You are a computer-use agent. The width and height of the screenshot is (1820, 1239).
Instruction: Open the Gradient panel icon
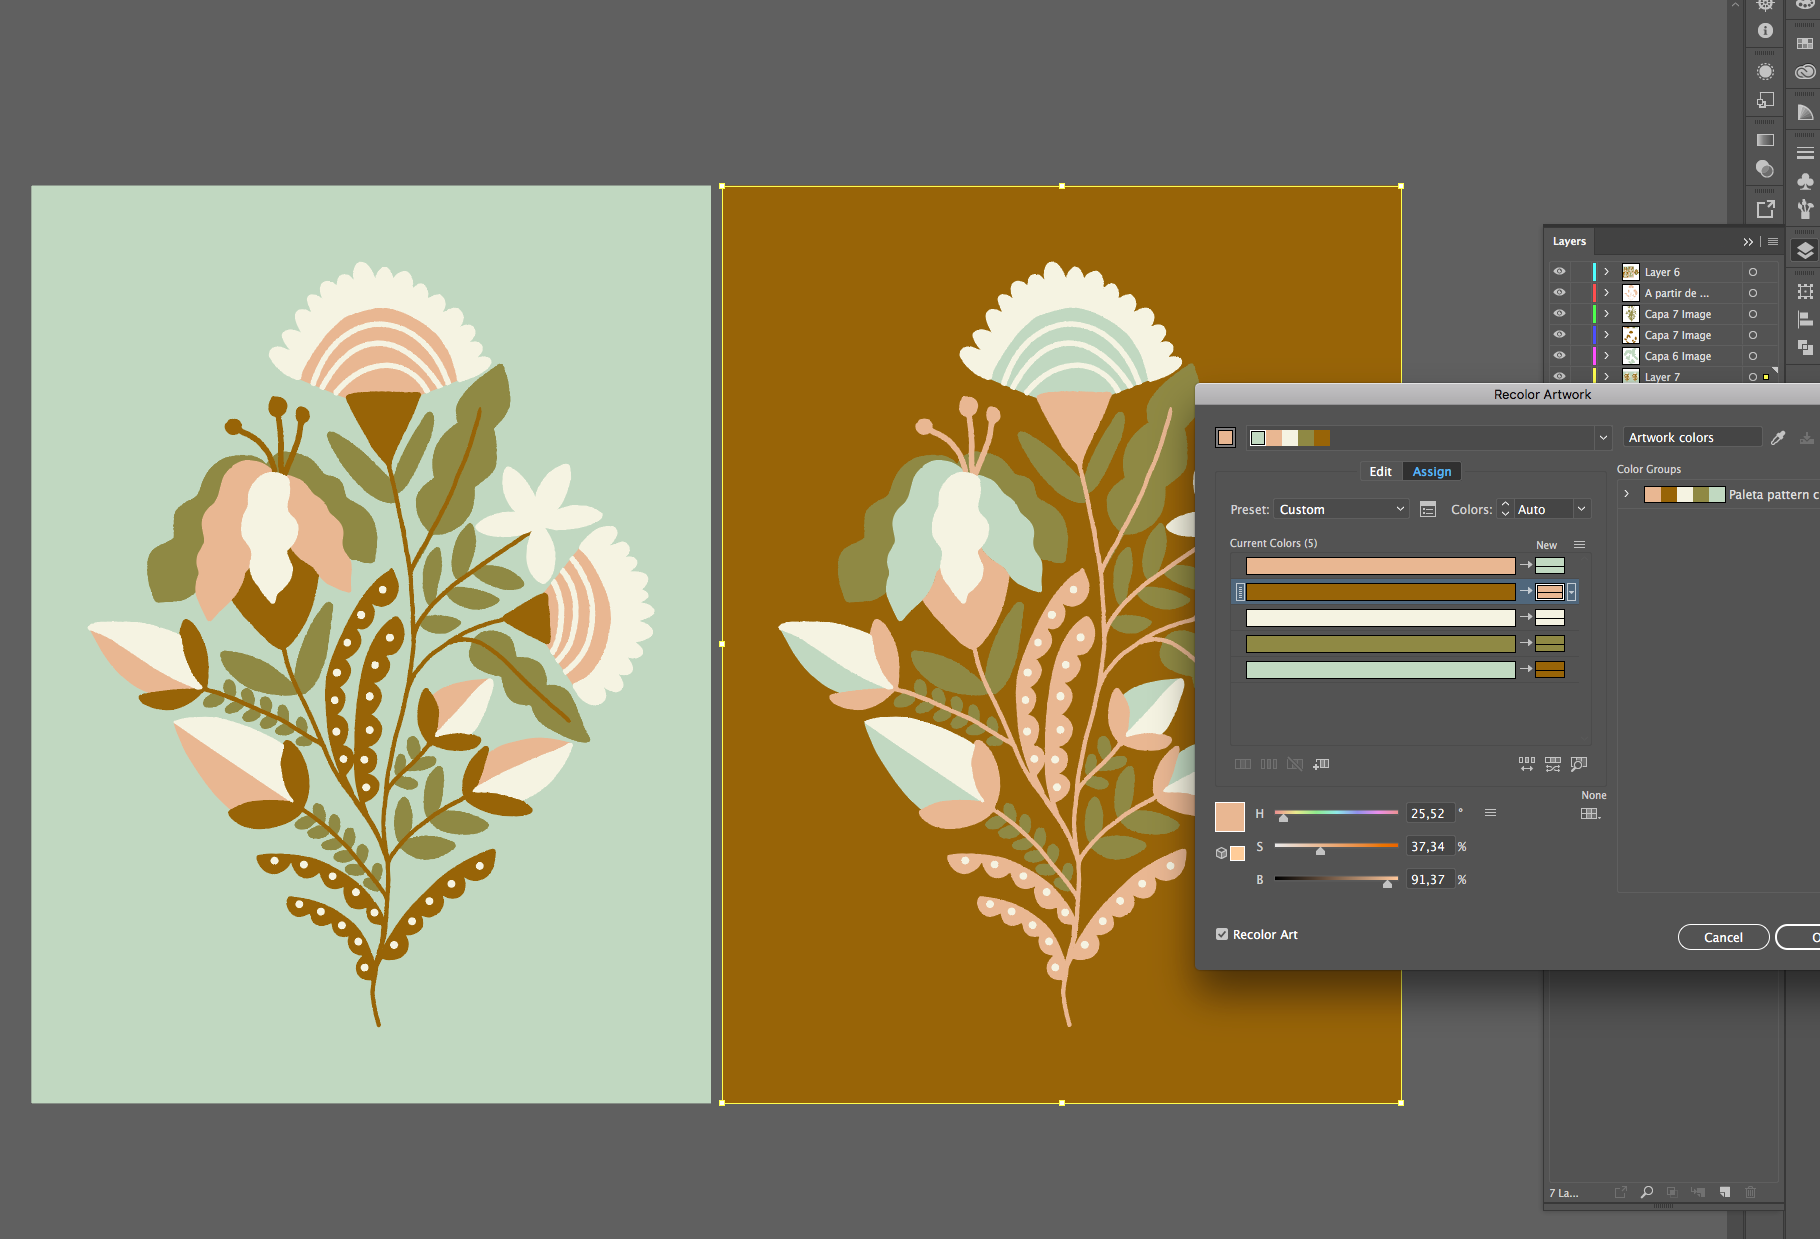pyautogui.click(x=1765, y=140)
